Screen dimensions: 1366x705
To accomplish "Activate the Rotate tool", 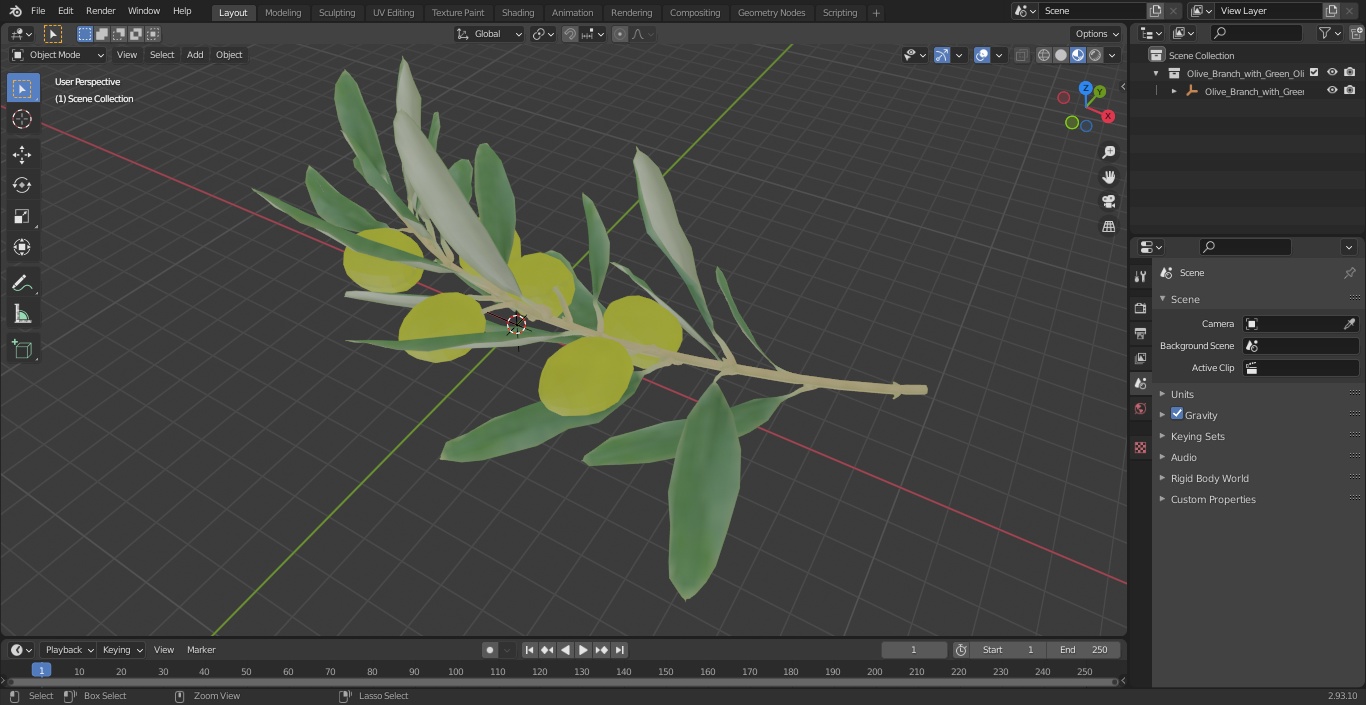I will click(x=22, y=186).
